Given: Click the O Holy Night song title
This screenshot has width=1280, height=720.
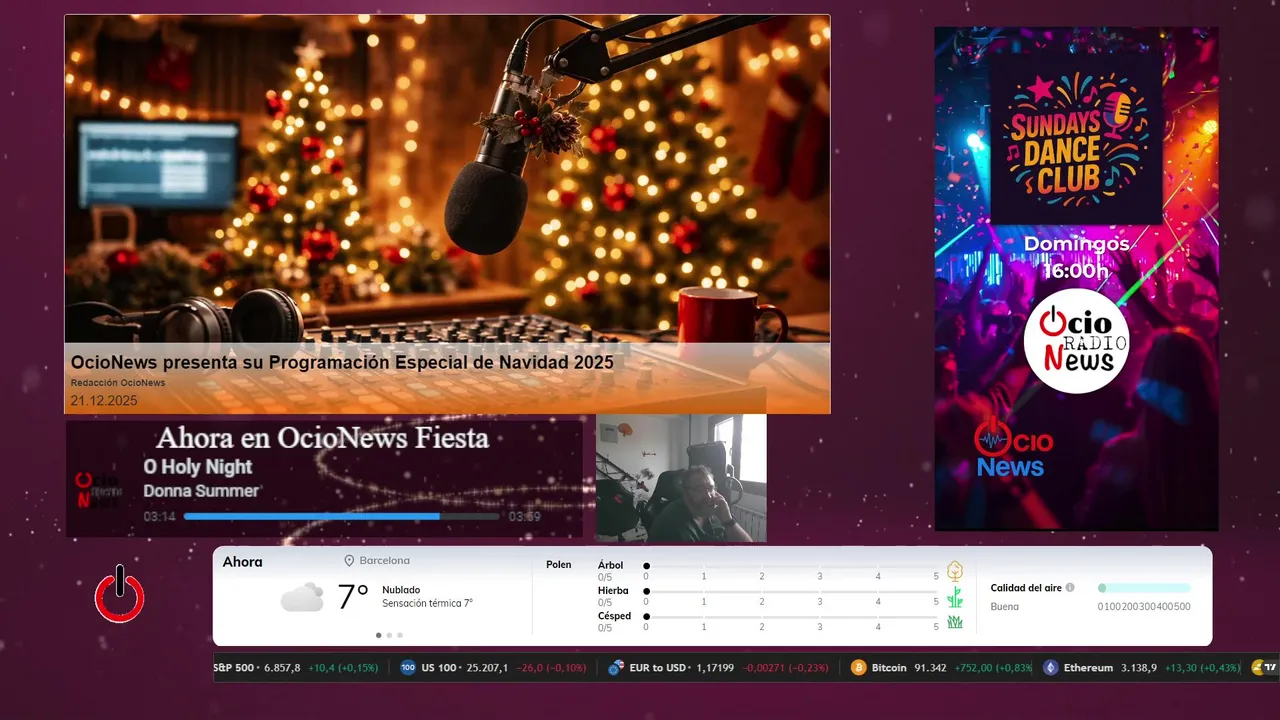Looking at the screenshot, I should [x=198, y=467].
